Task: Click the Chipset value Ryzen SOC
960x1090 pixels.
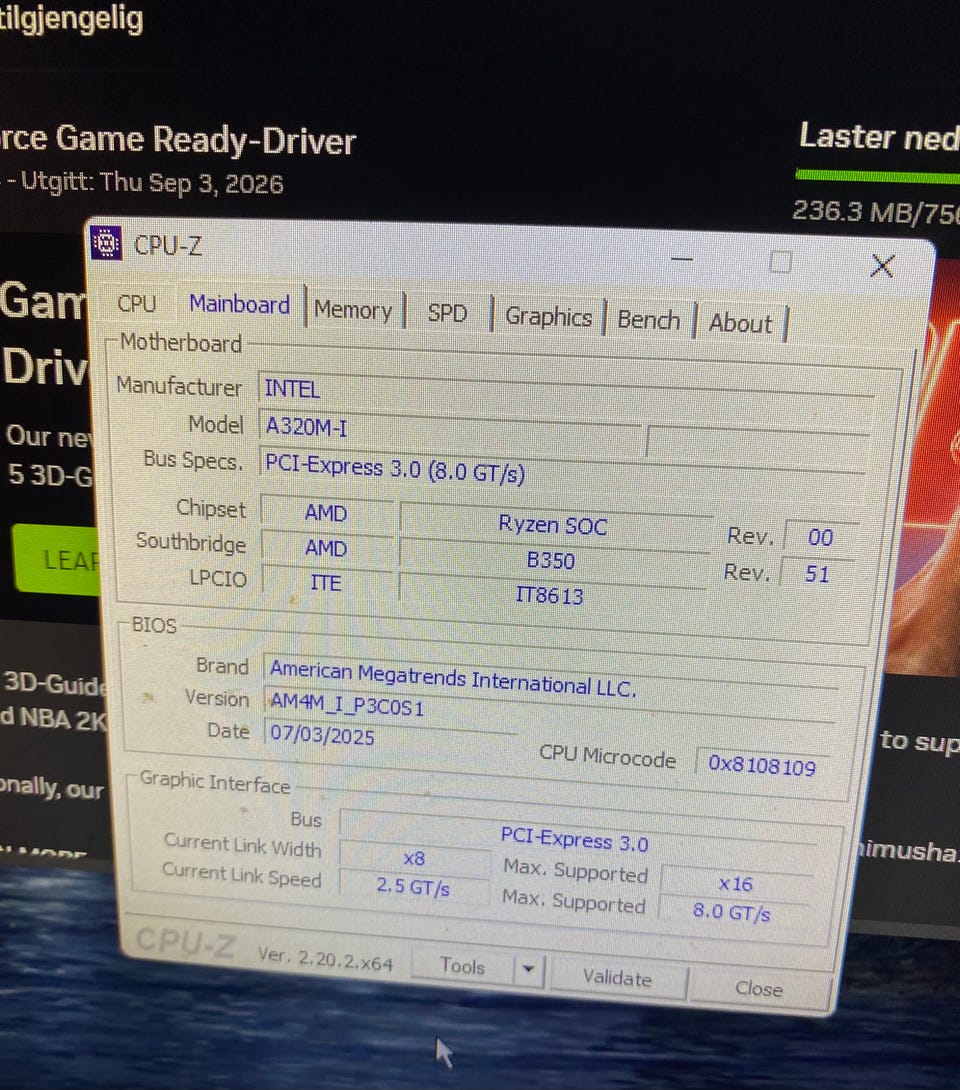Action: [x=554, y=525]
